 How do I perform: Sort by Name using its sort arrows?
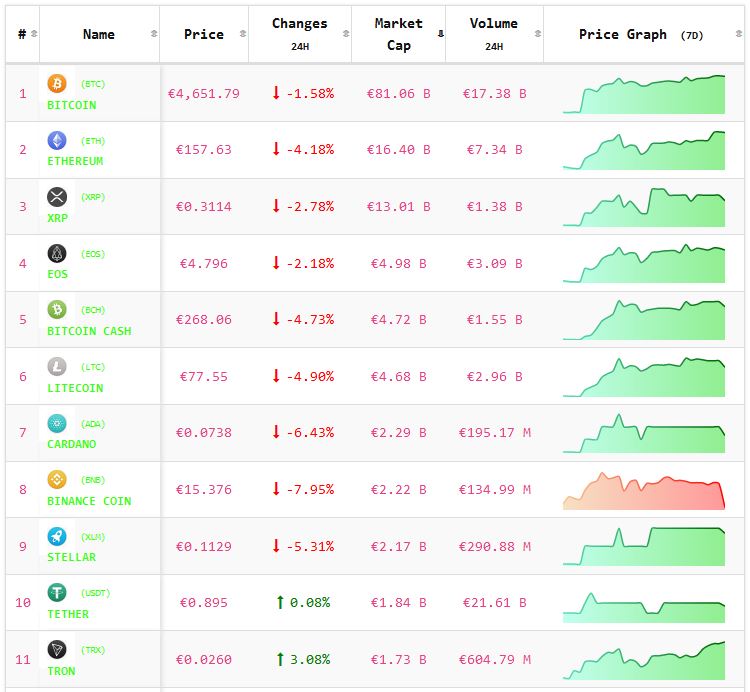(153, 34)
